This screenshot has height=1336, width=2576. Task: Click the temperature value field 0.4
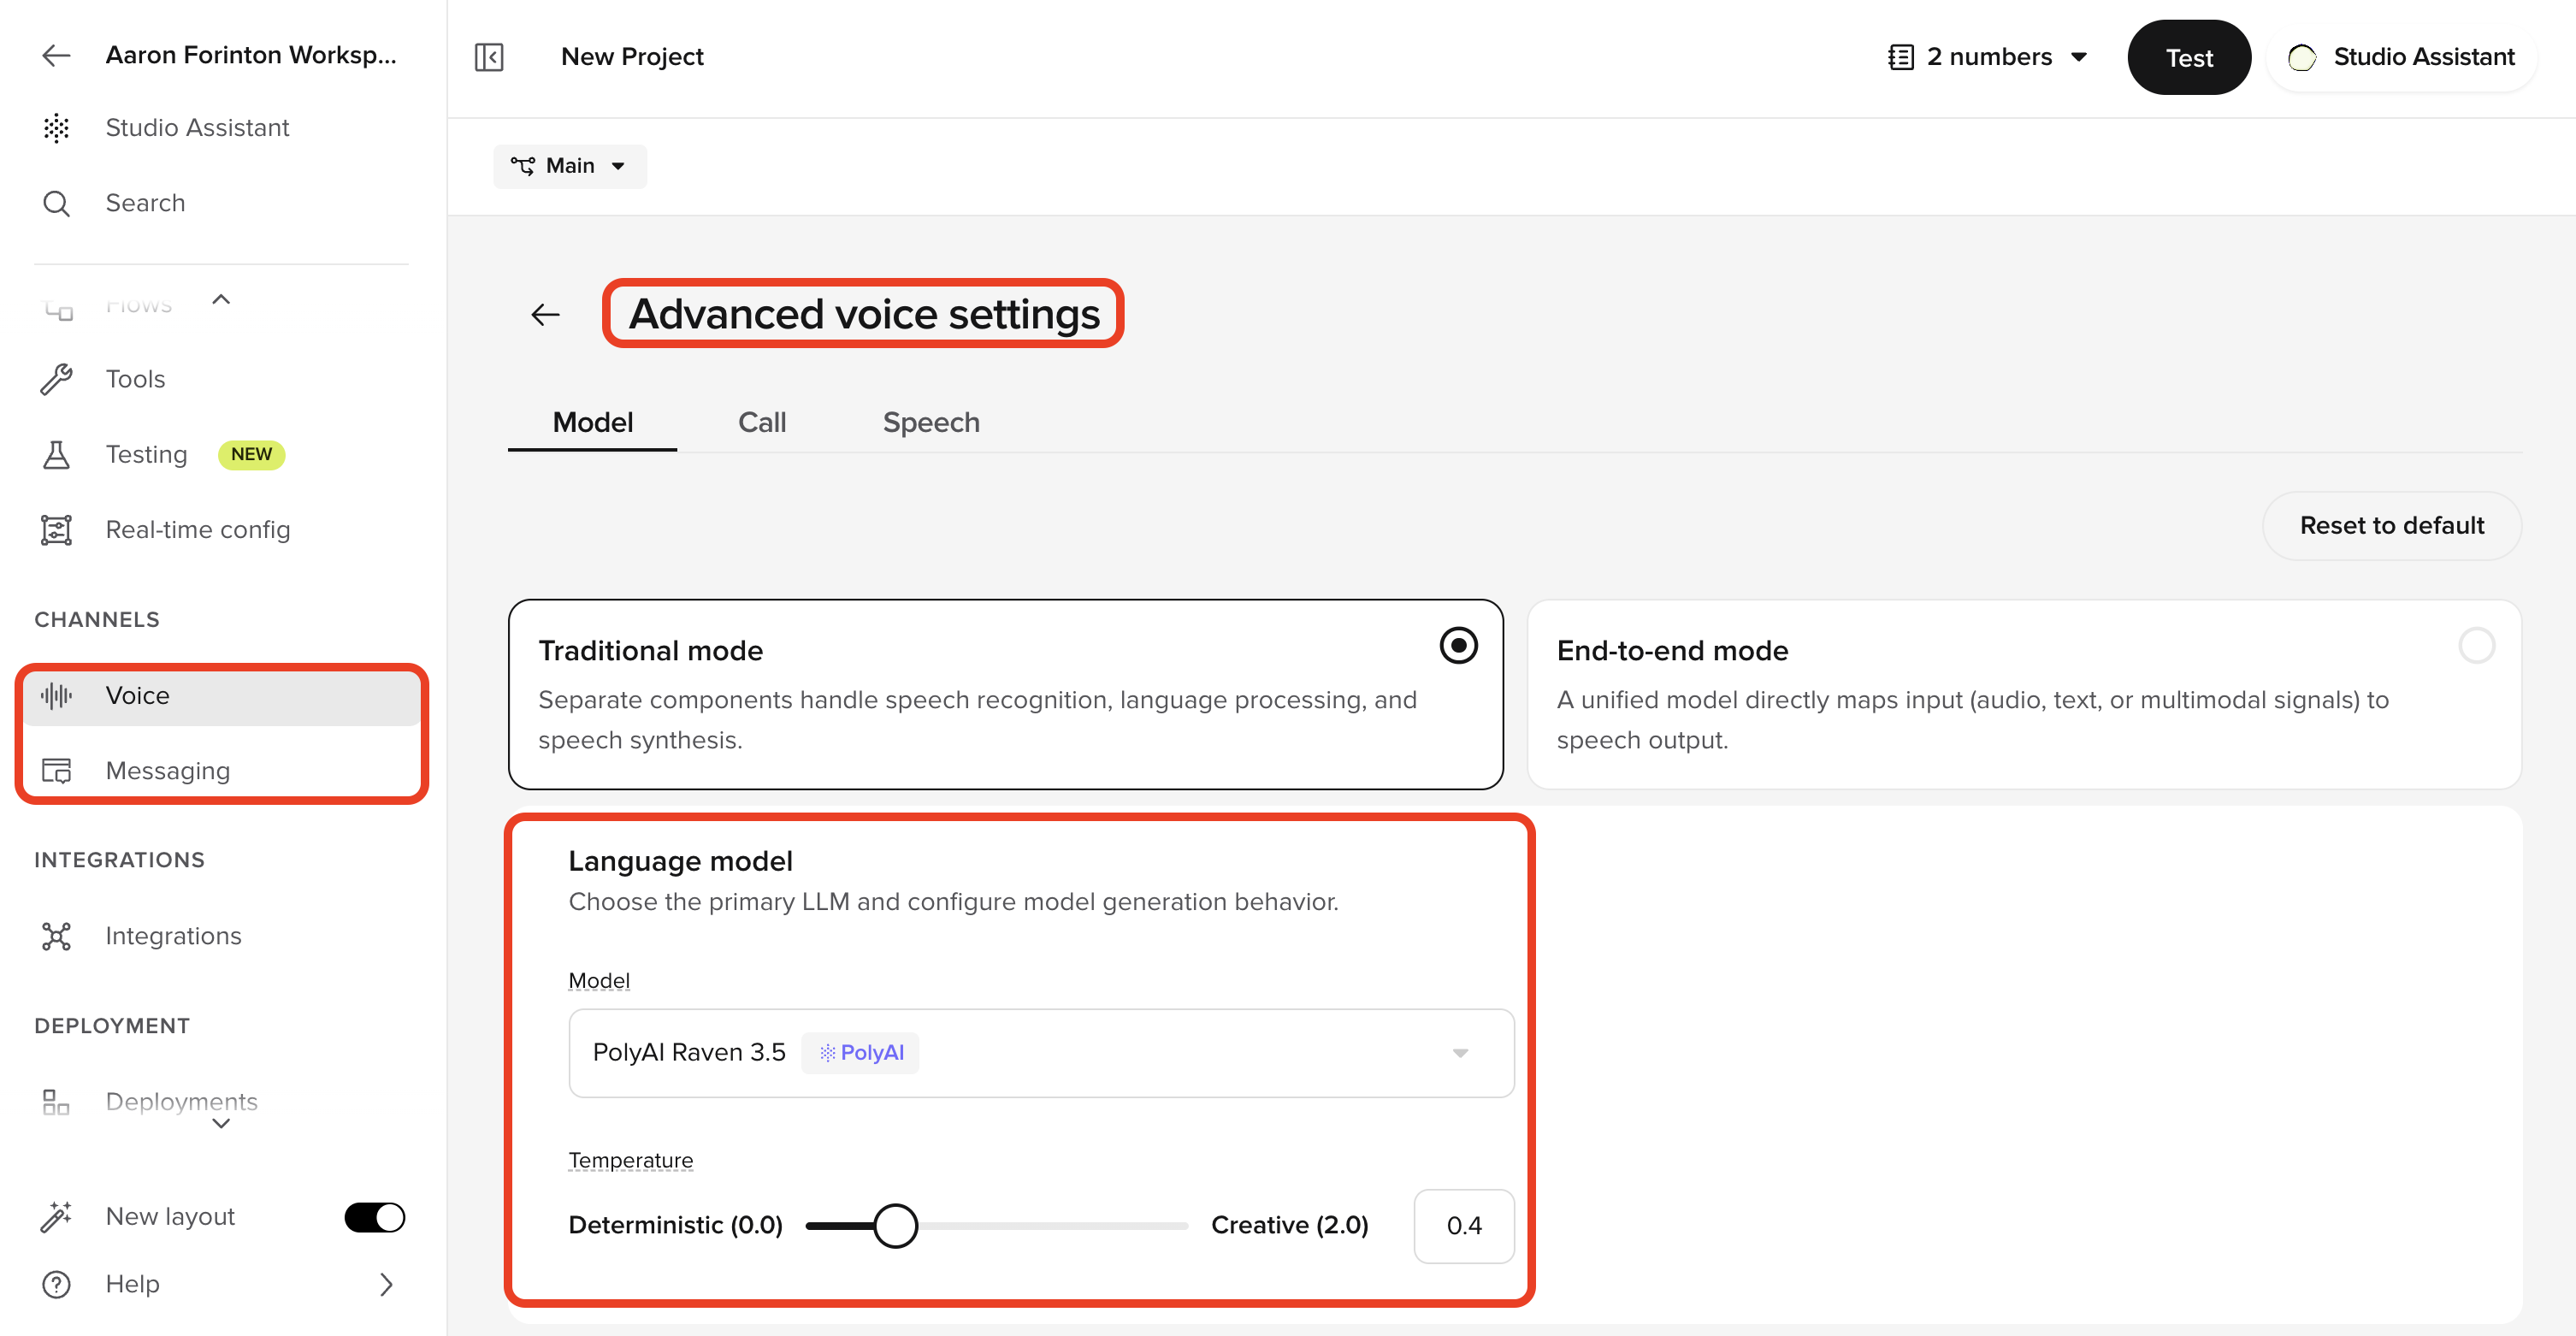coord(1463,1225)
